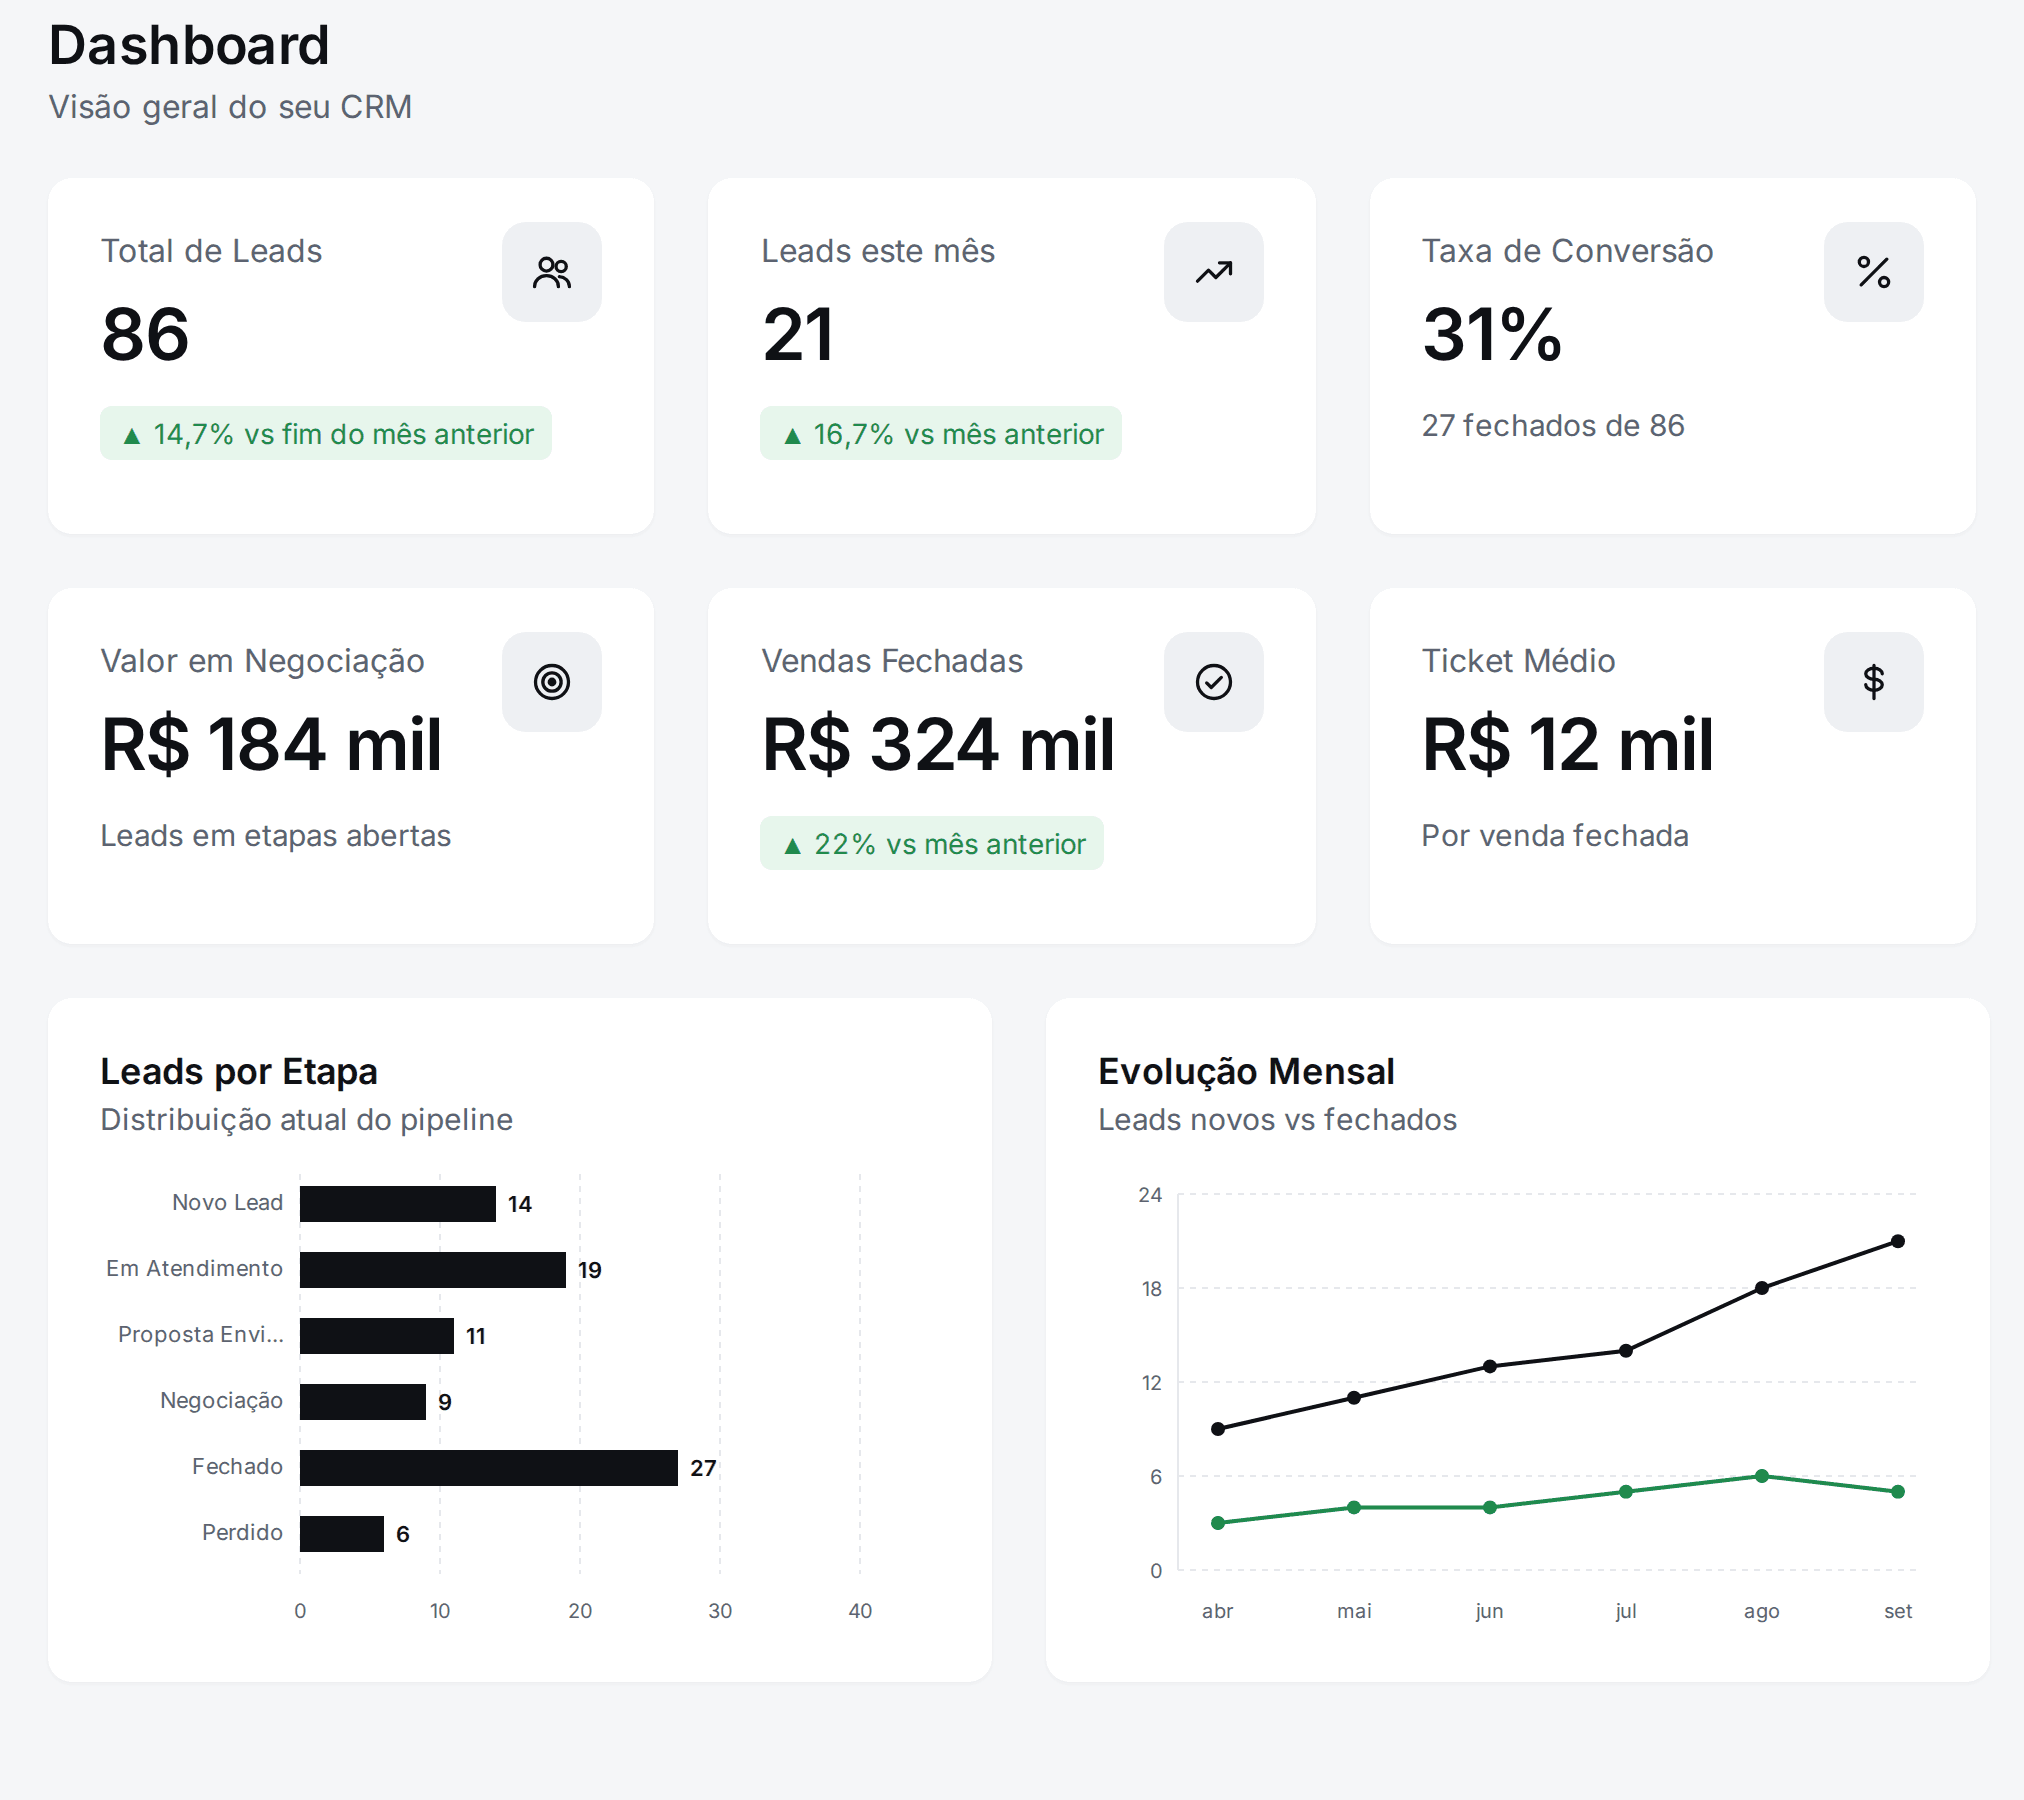Click the 'Por venda fechada' text

point(1555,835)
